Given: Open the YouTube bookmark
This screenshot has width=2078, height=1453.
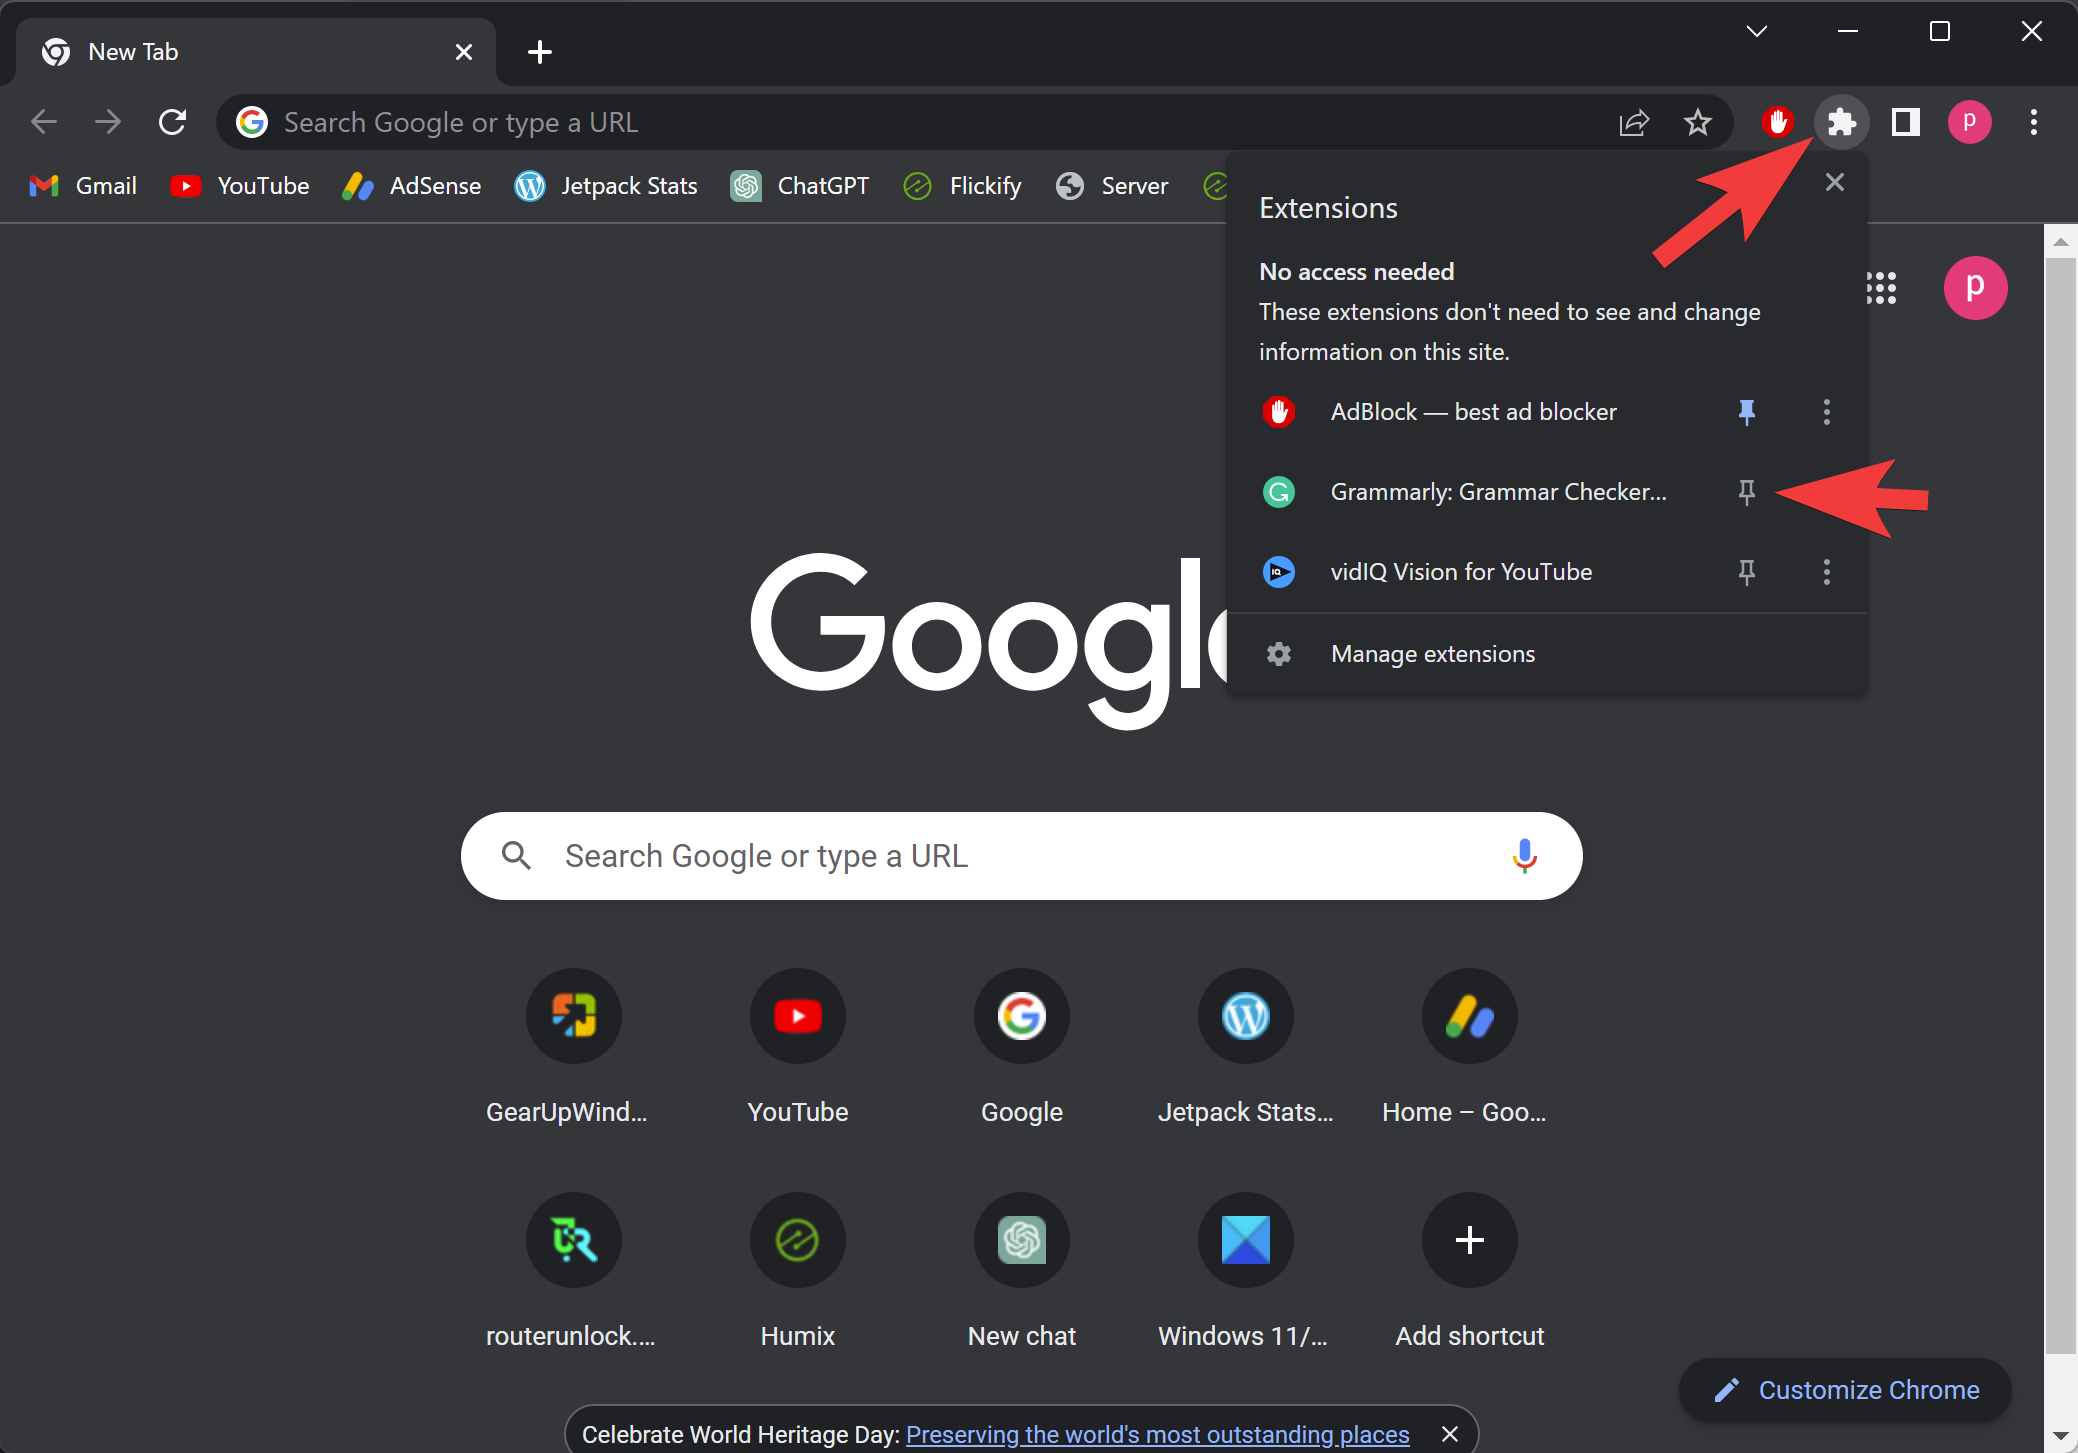Looking at the screenshot, I should click(240, 186).
